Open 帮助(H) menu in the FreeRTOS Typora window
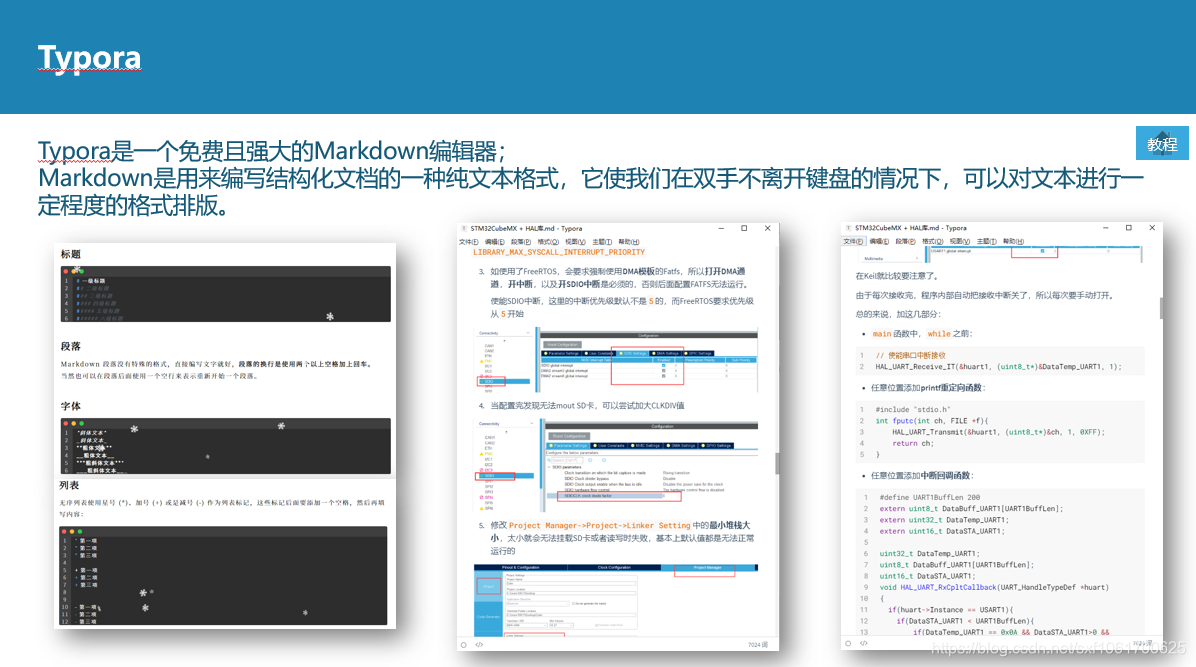Screen dimensions: 1196x667 click(x=629, y=242)
